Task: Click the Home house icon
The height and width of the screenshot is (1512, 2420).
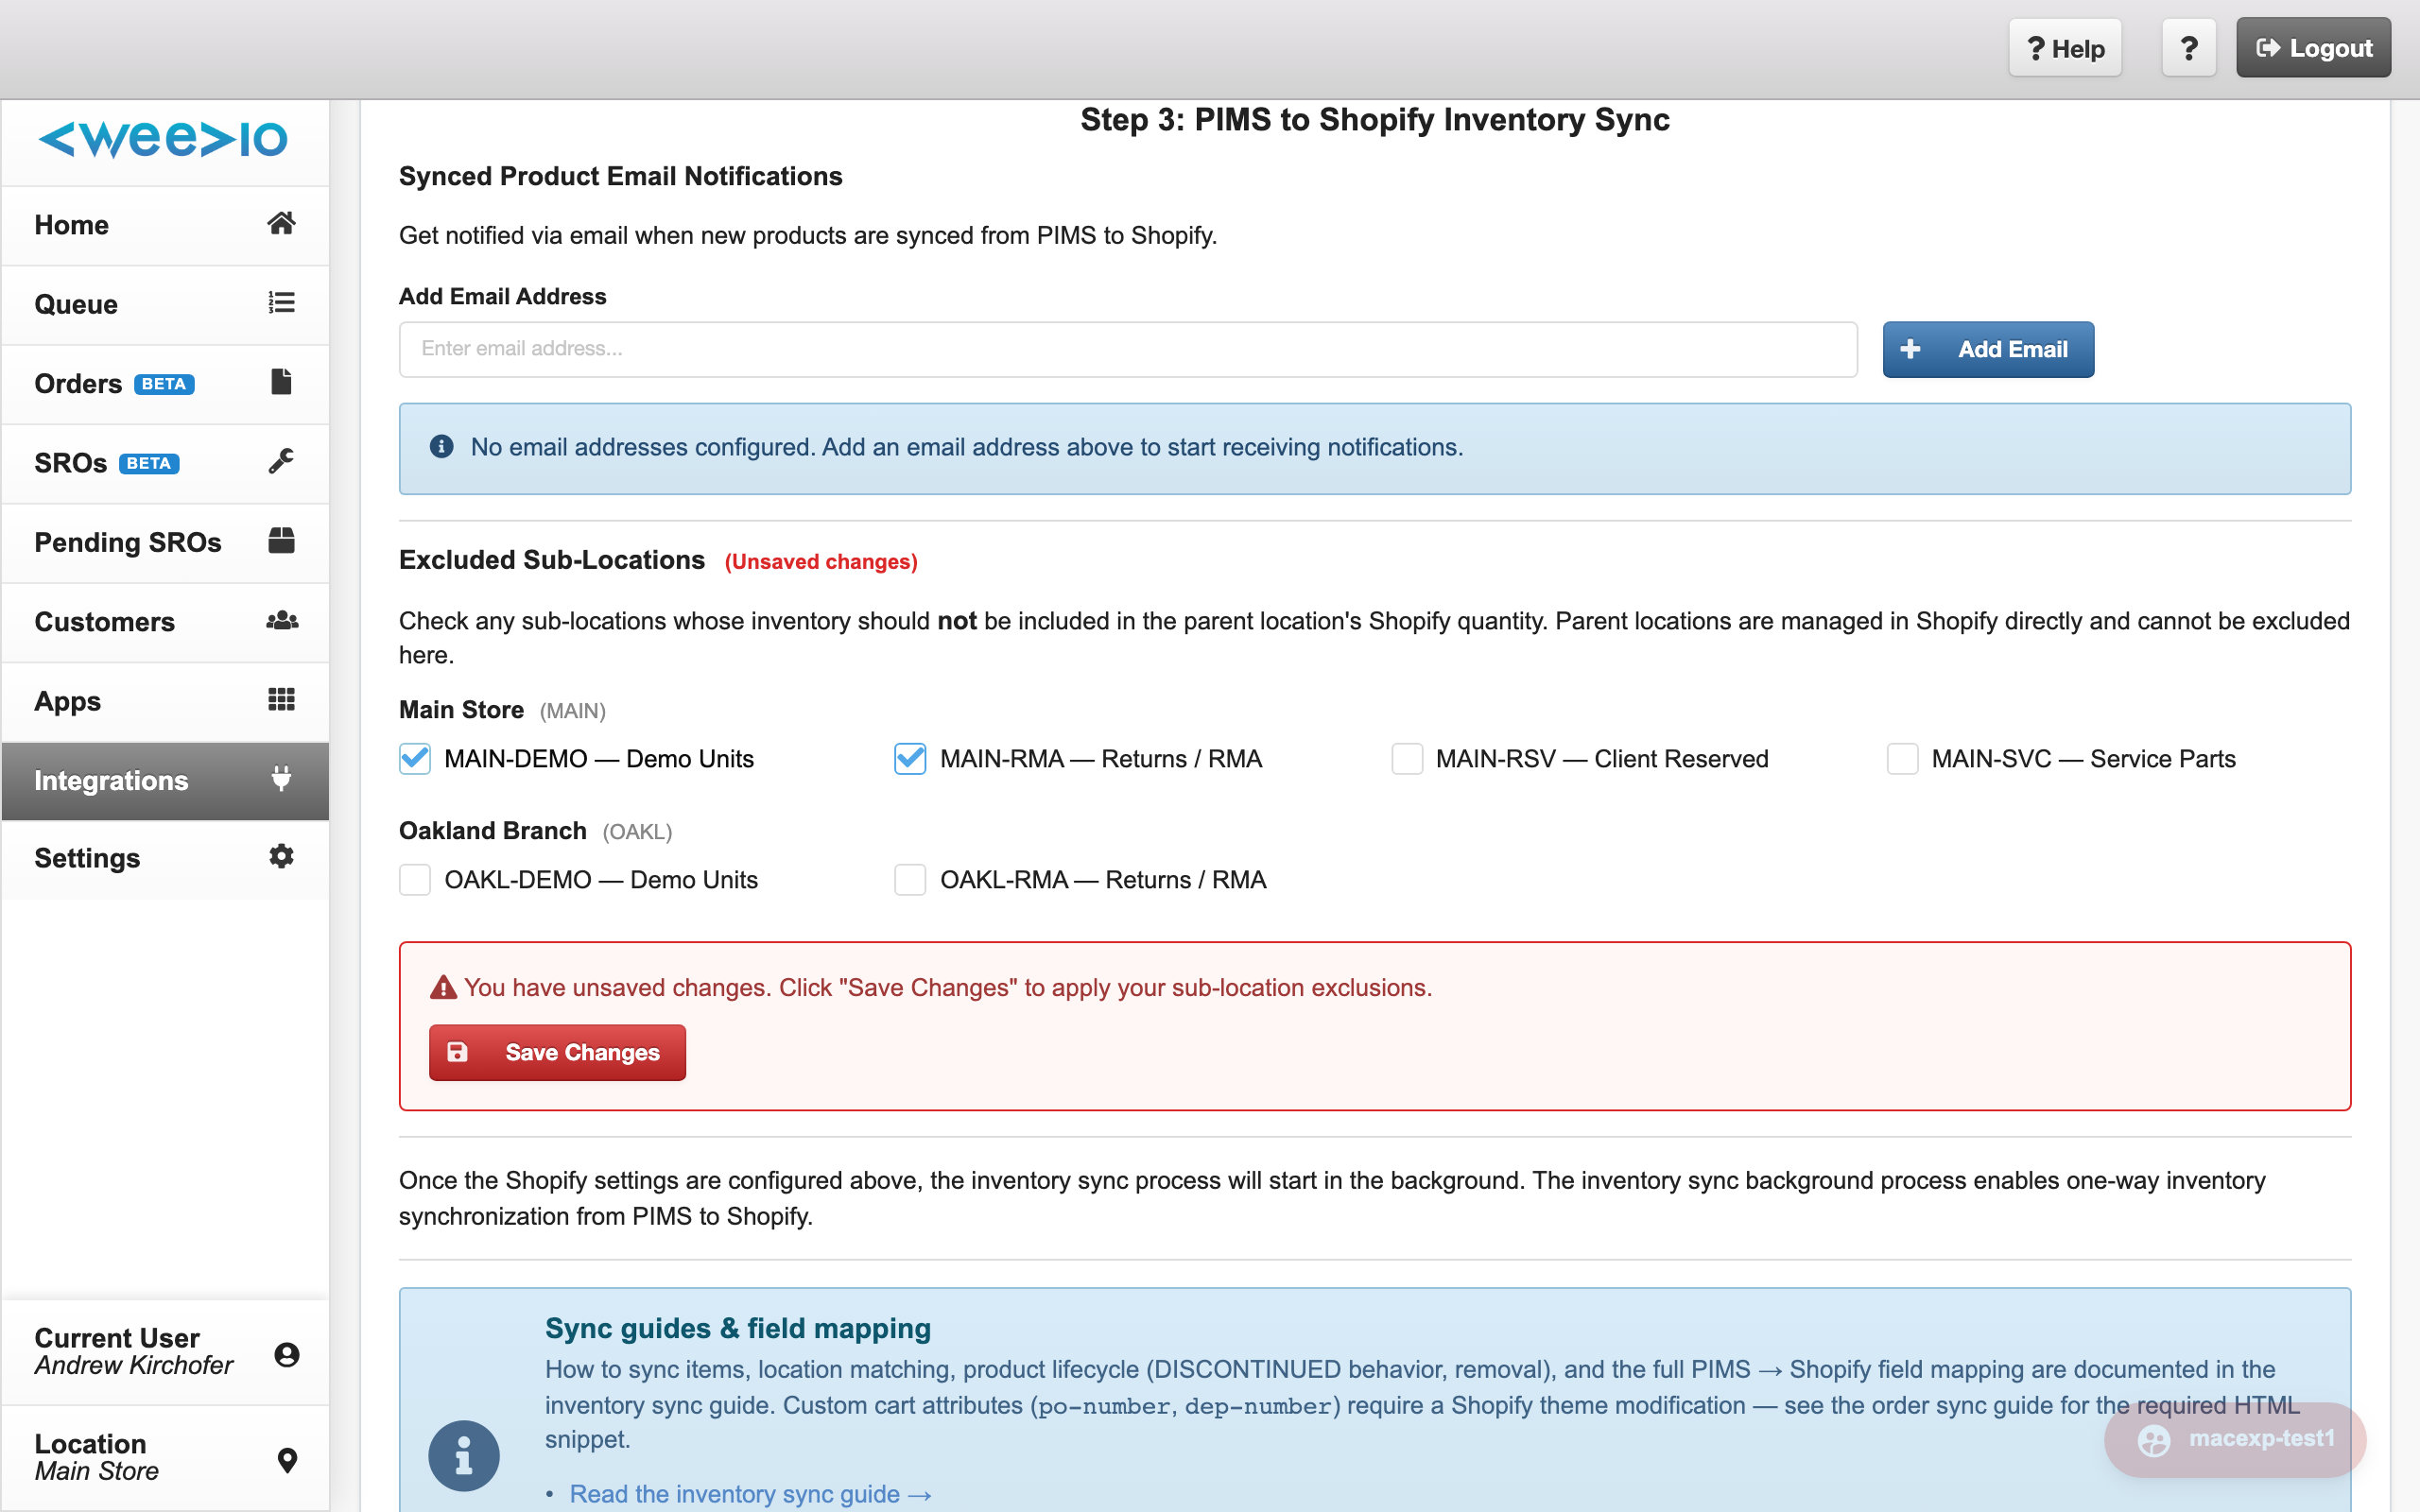Action: point(281,223)
